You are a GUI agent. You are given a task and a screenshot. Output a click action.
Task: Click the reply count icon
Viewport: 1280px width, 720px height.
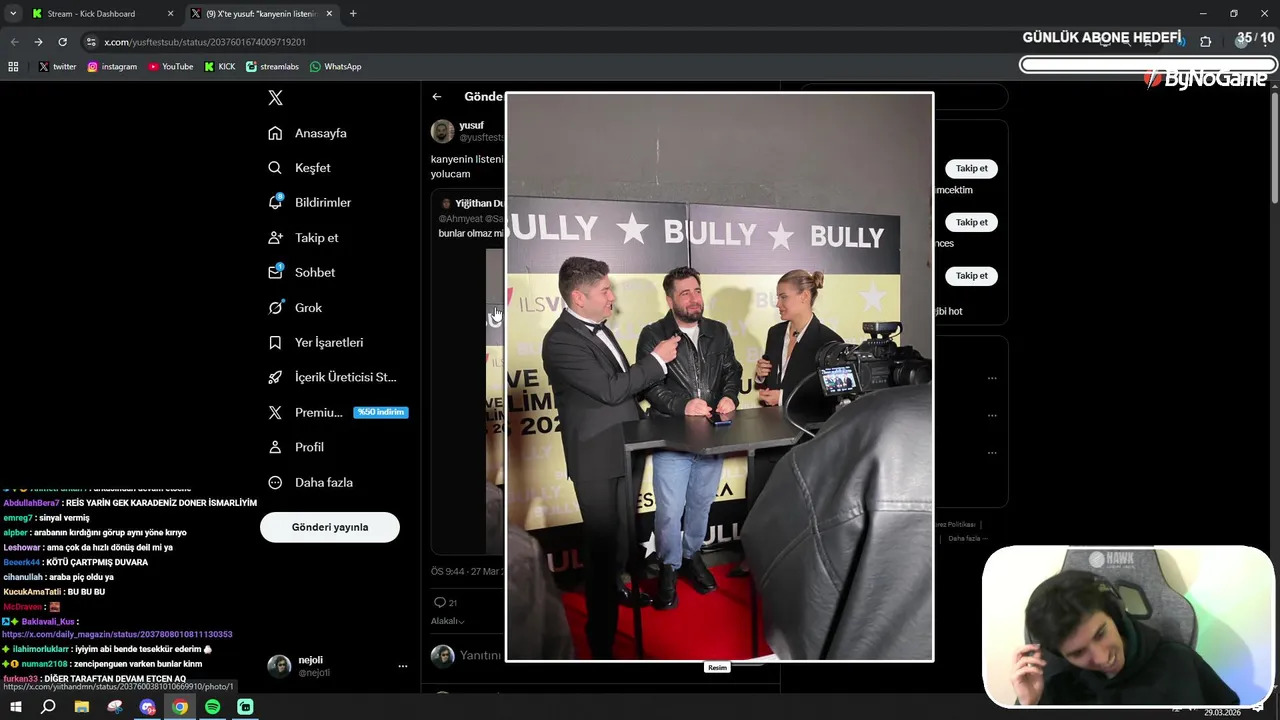[x=439, y=602]
